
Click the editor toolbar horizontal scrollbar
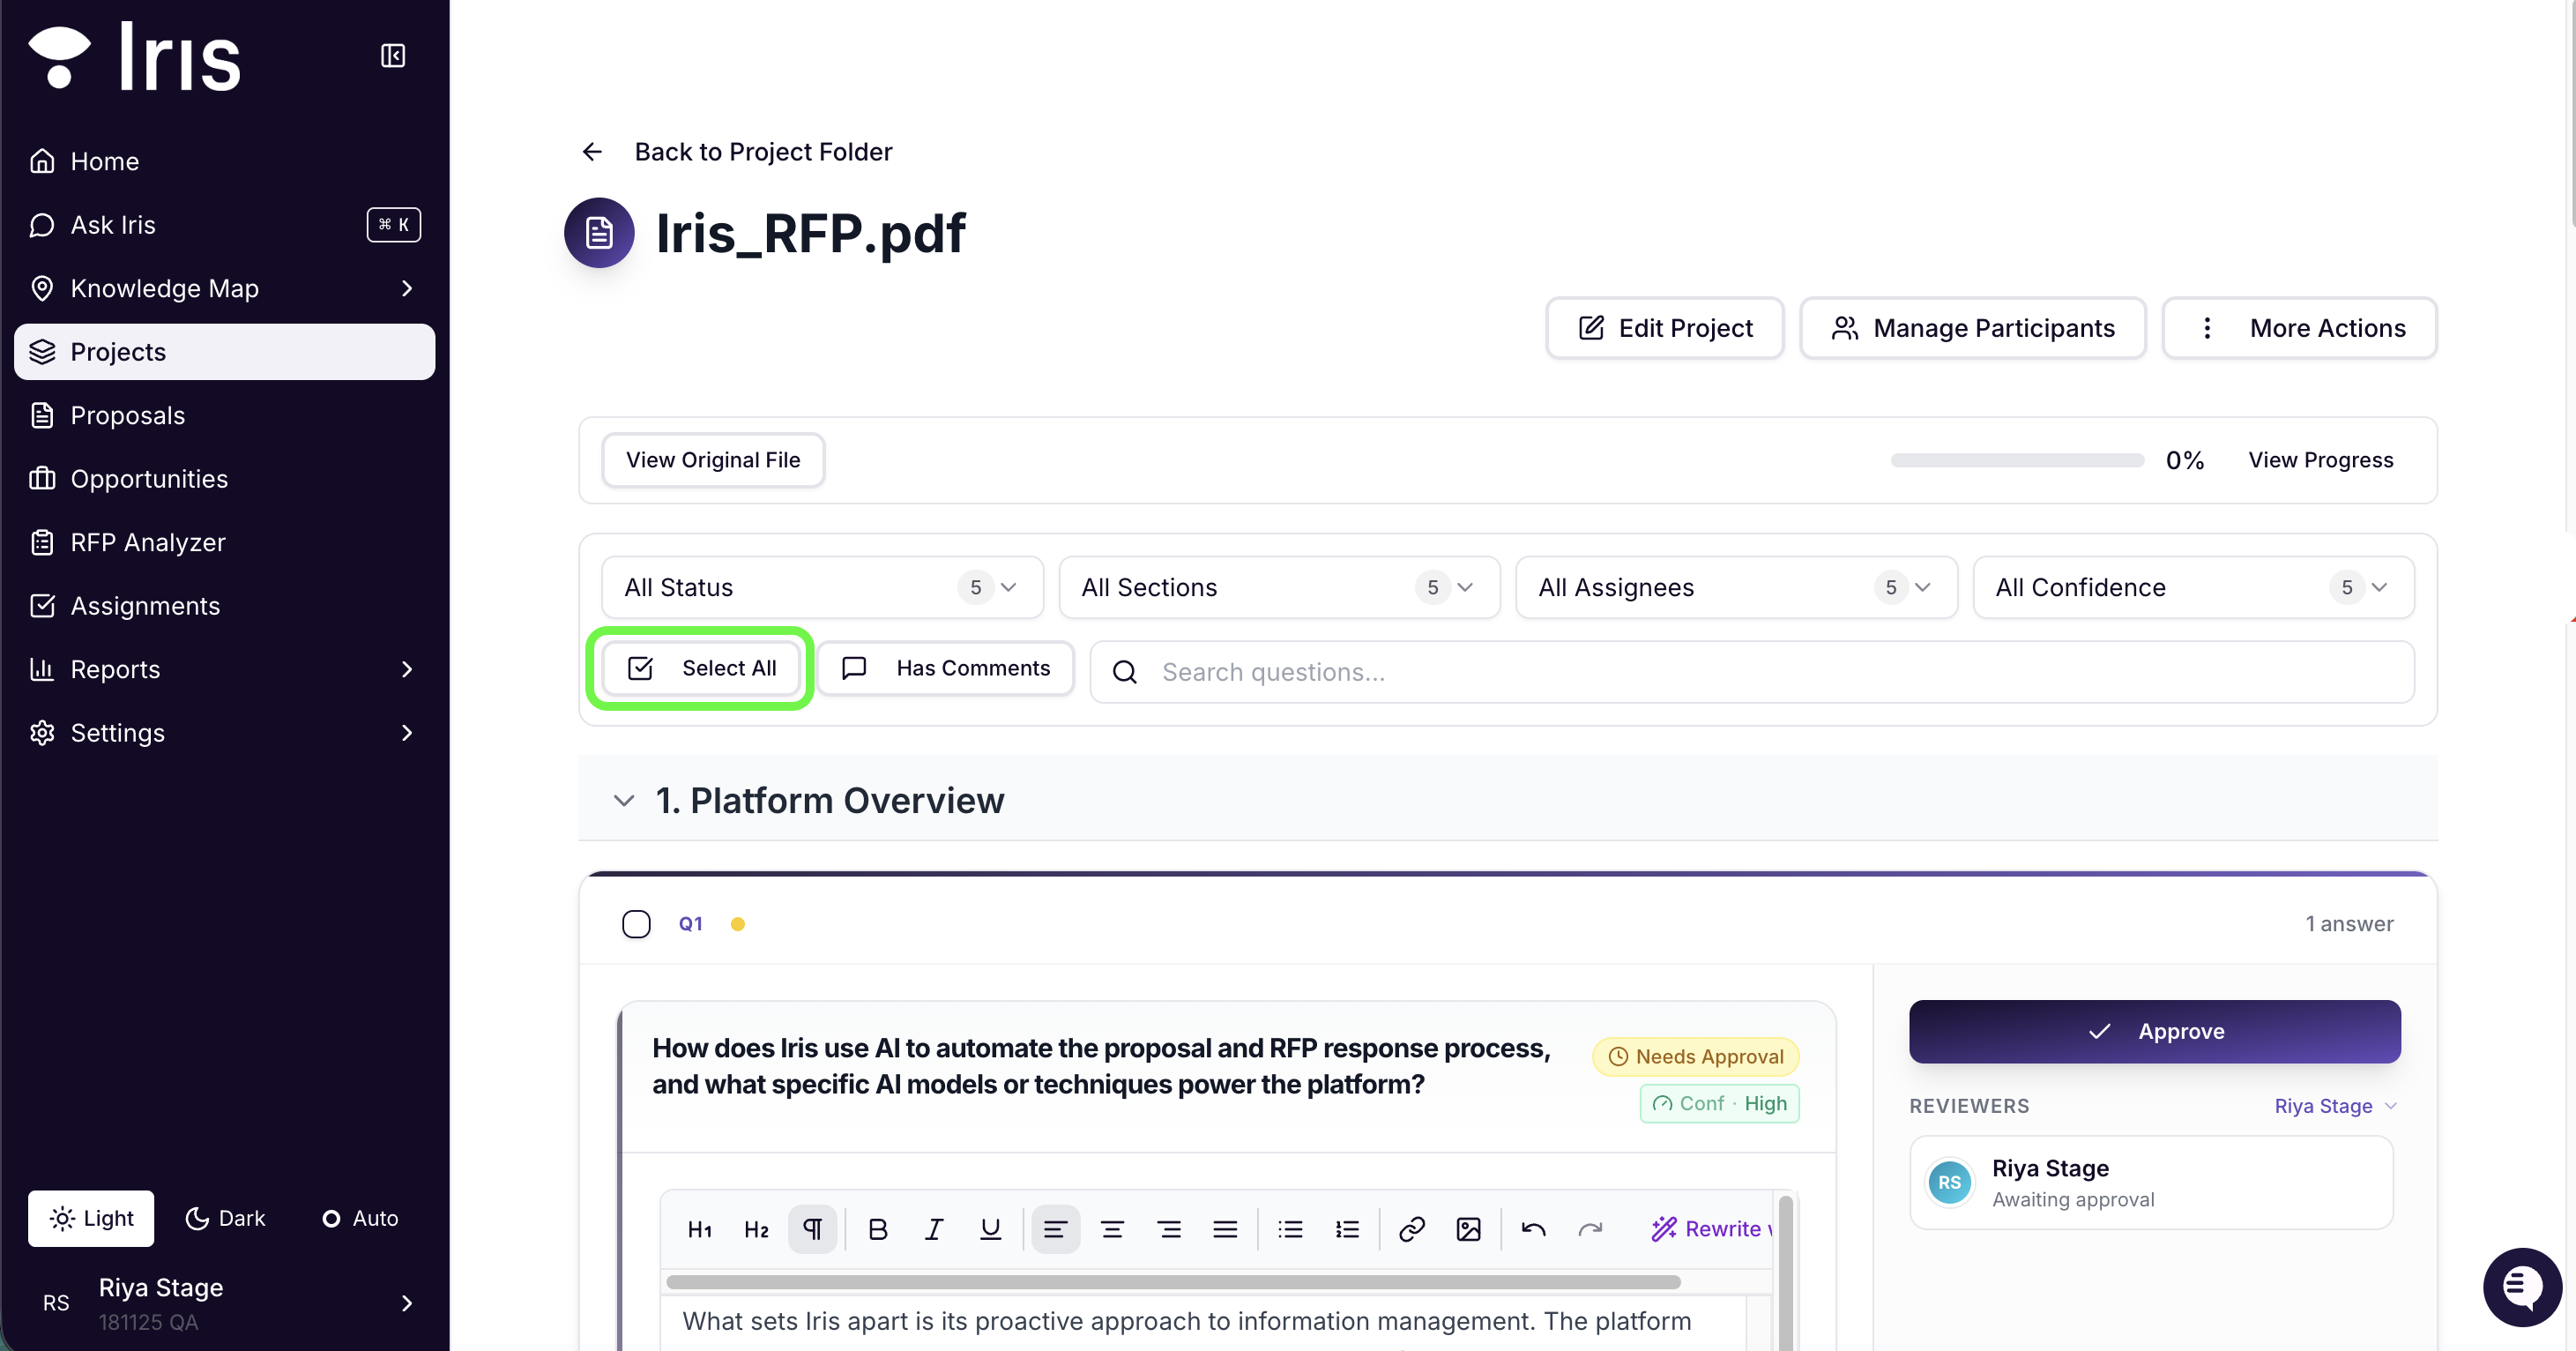(x=1173, y=1282)
